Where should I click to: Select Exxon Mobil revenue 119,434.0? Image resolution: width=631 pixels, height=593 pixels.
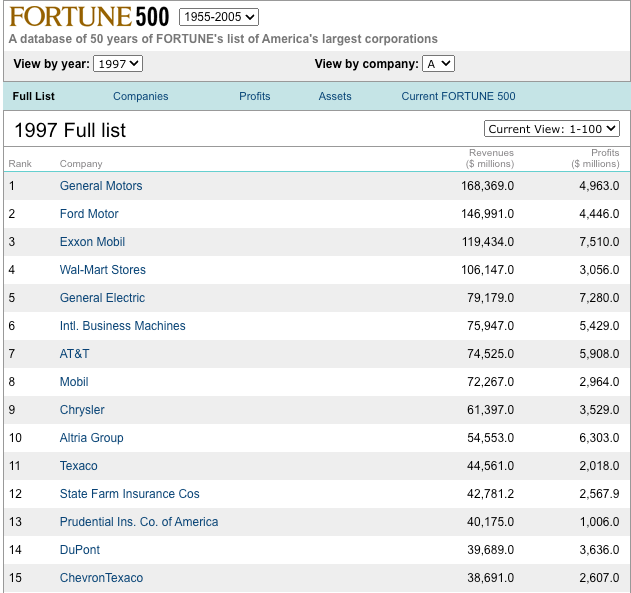click(x=488, y=242)
